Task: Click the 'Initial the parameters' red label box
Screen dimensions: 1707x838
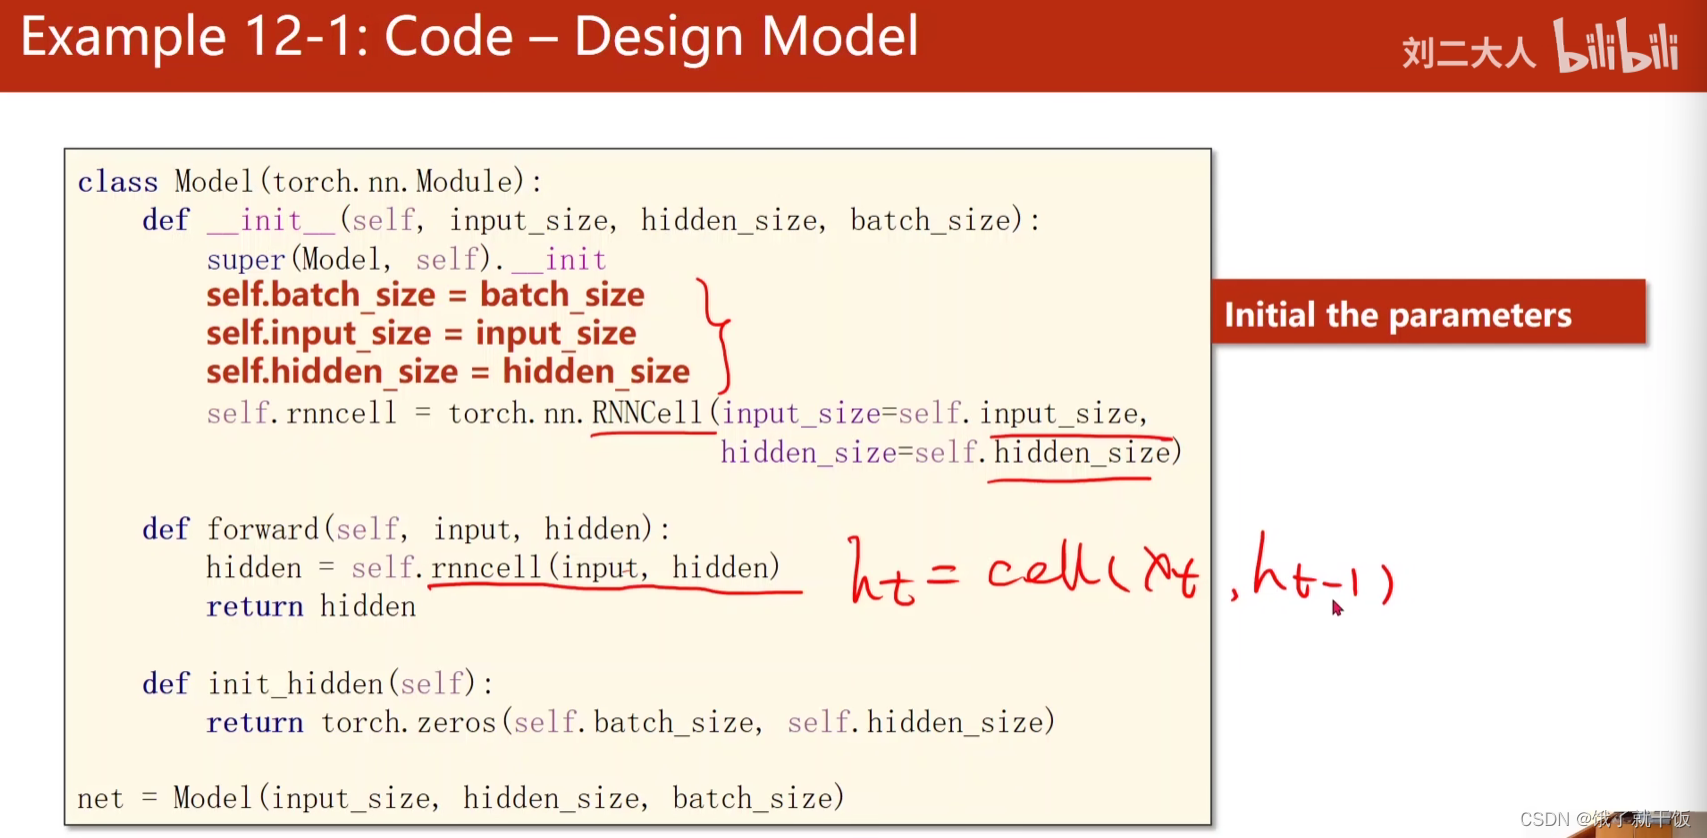Action: [x=1429, y=313]
